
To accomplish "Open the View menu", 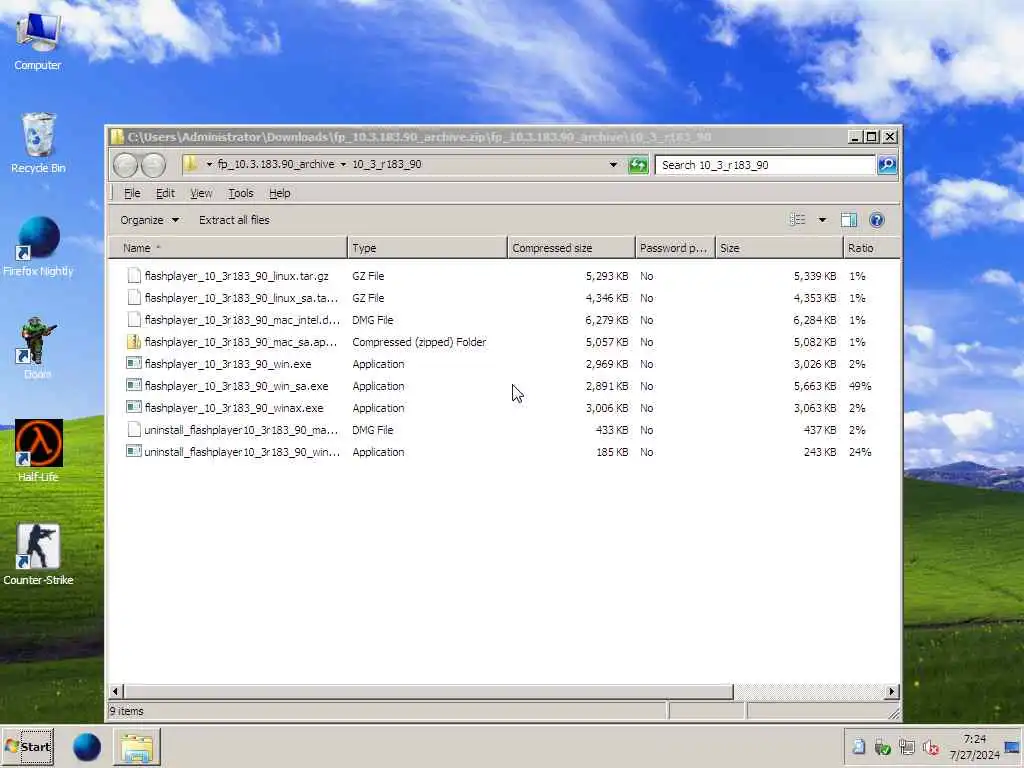I will (x=201, y=193).
